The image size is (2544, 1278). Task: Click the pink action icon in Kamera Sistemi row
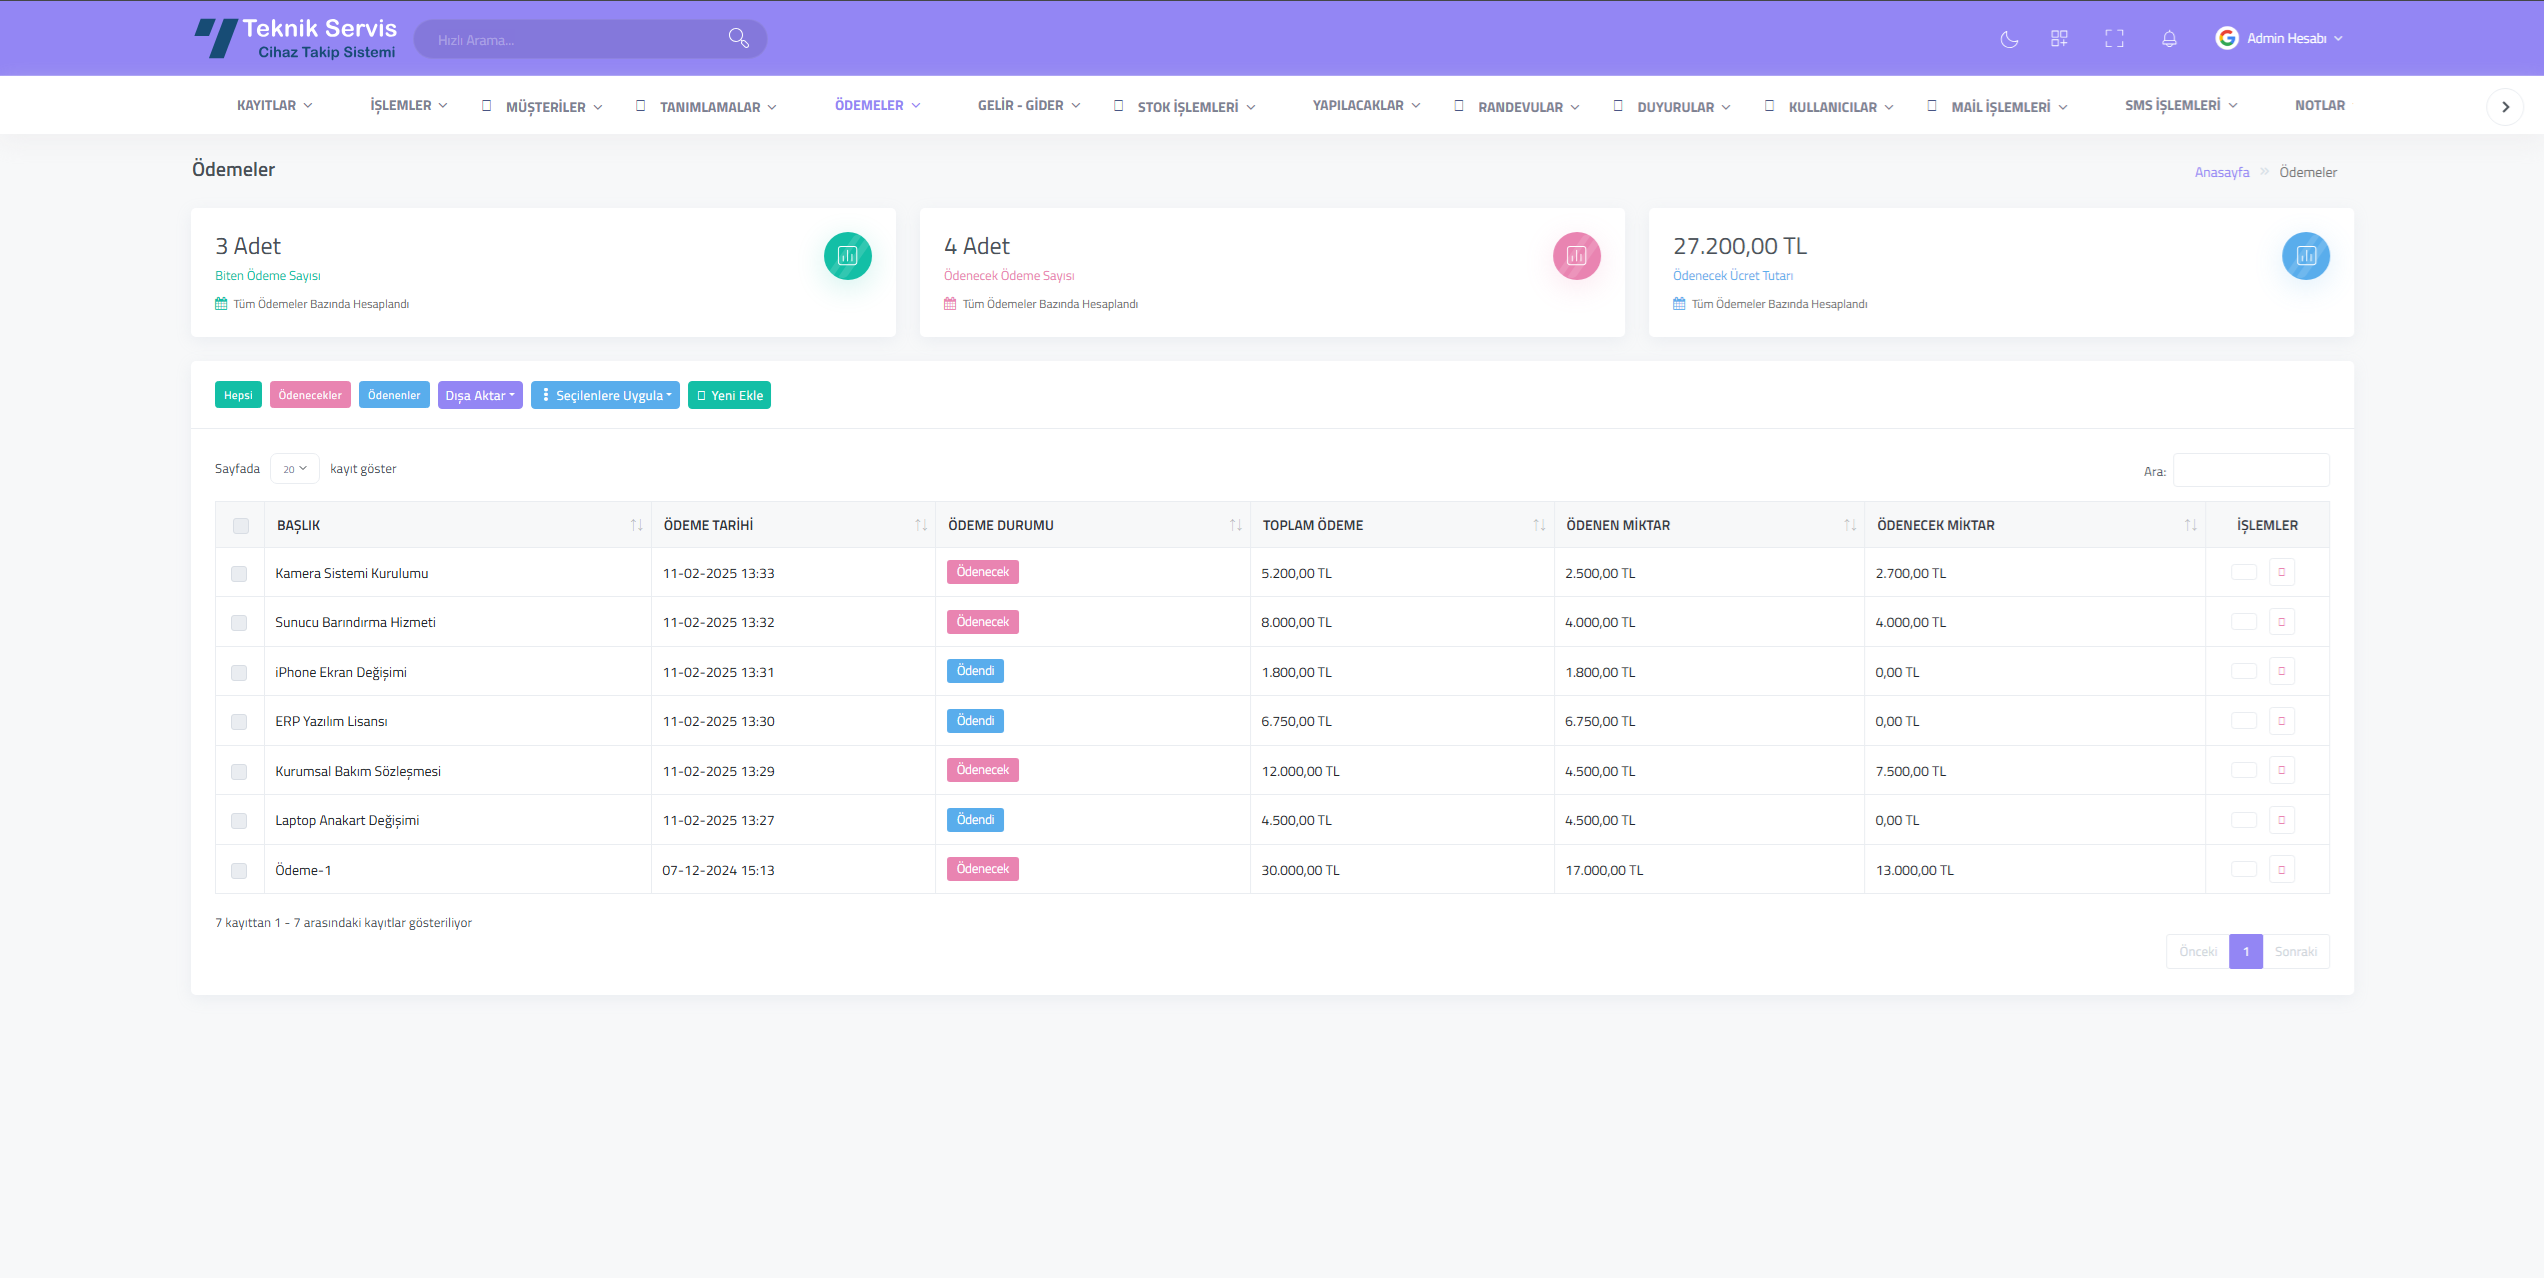[x=2282, y=572]
